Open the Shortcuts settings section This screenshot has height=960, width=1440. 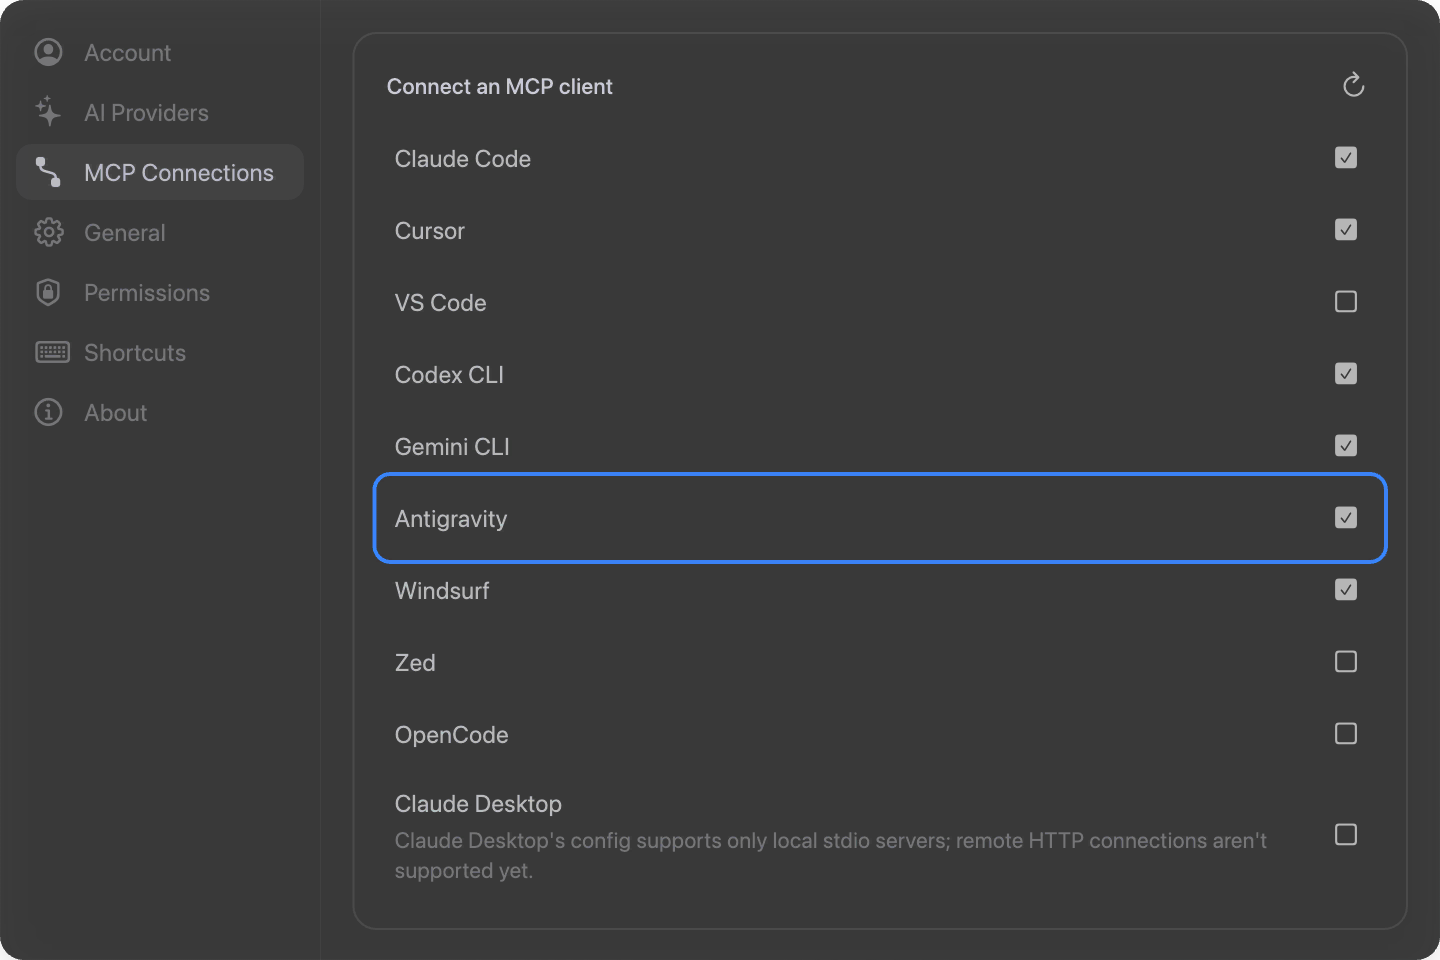160,352
